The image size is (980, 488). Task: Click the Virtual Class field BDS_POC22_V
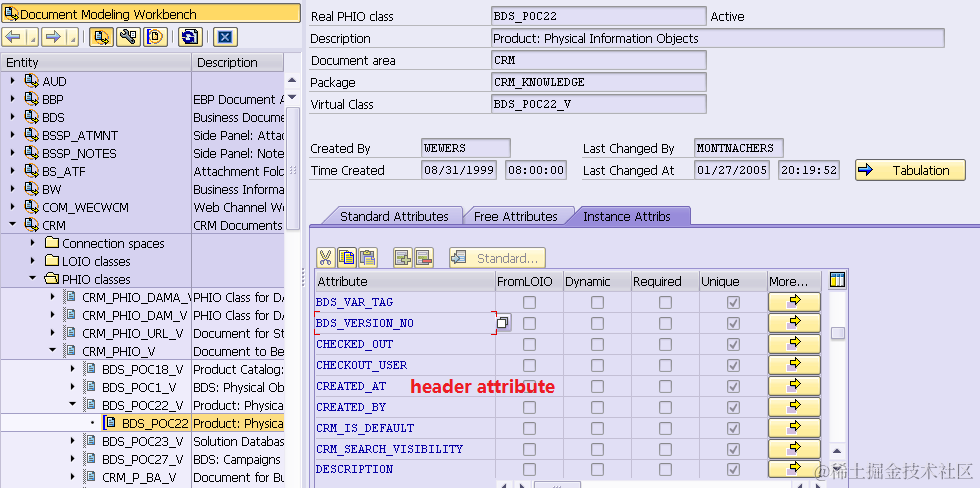[x=599, y=104]
